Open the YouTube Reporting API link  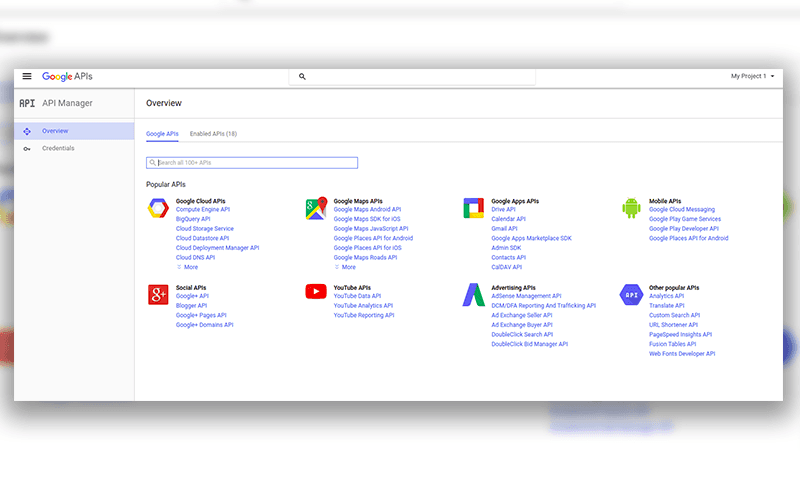364,316
